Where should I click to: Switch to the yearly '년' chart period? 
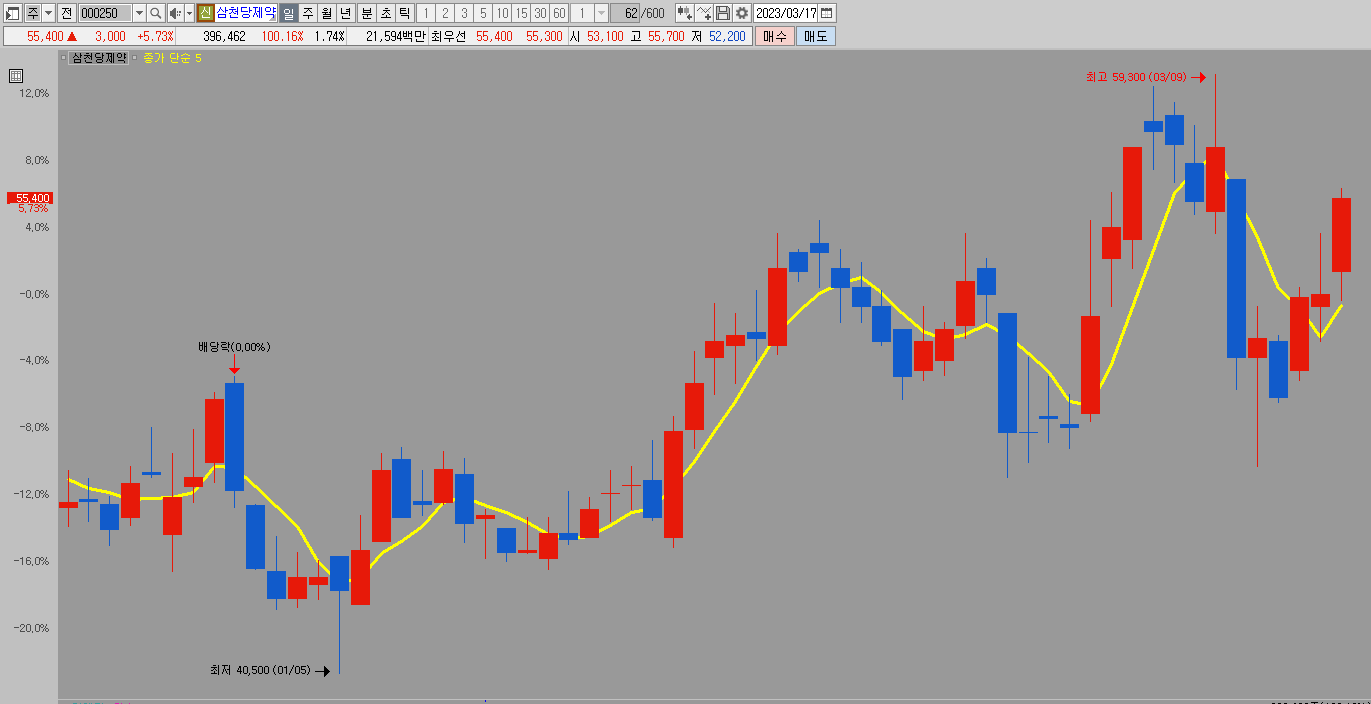345,13
